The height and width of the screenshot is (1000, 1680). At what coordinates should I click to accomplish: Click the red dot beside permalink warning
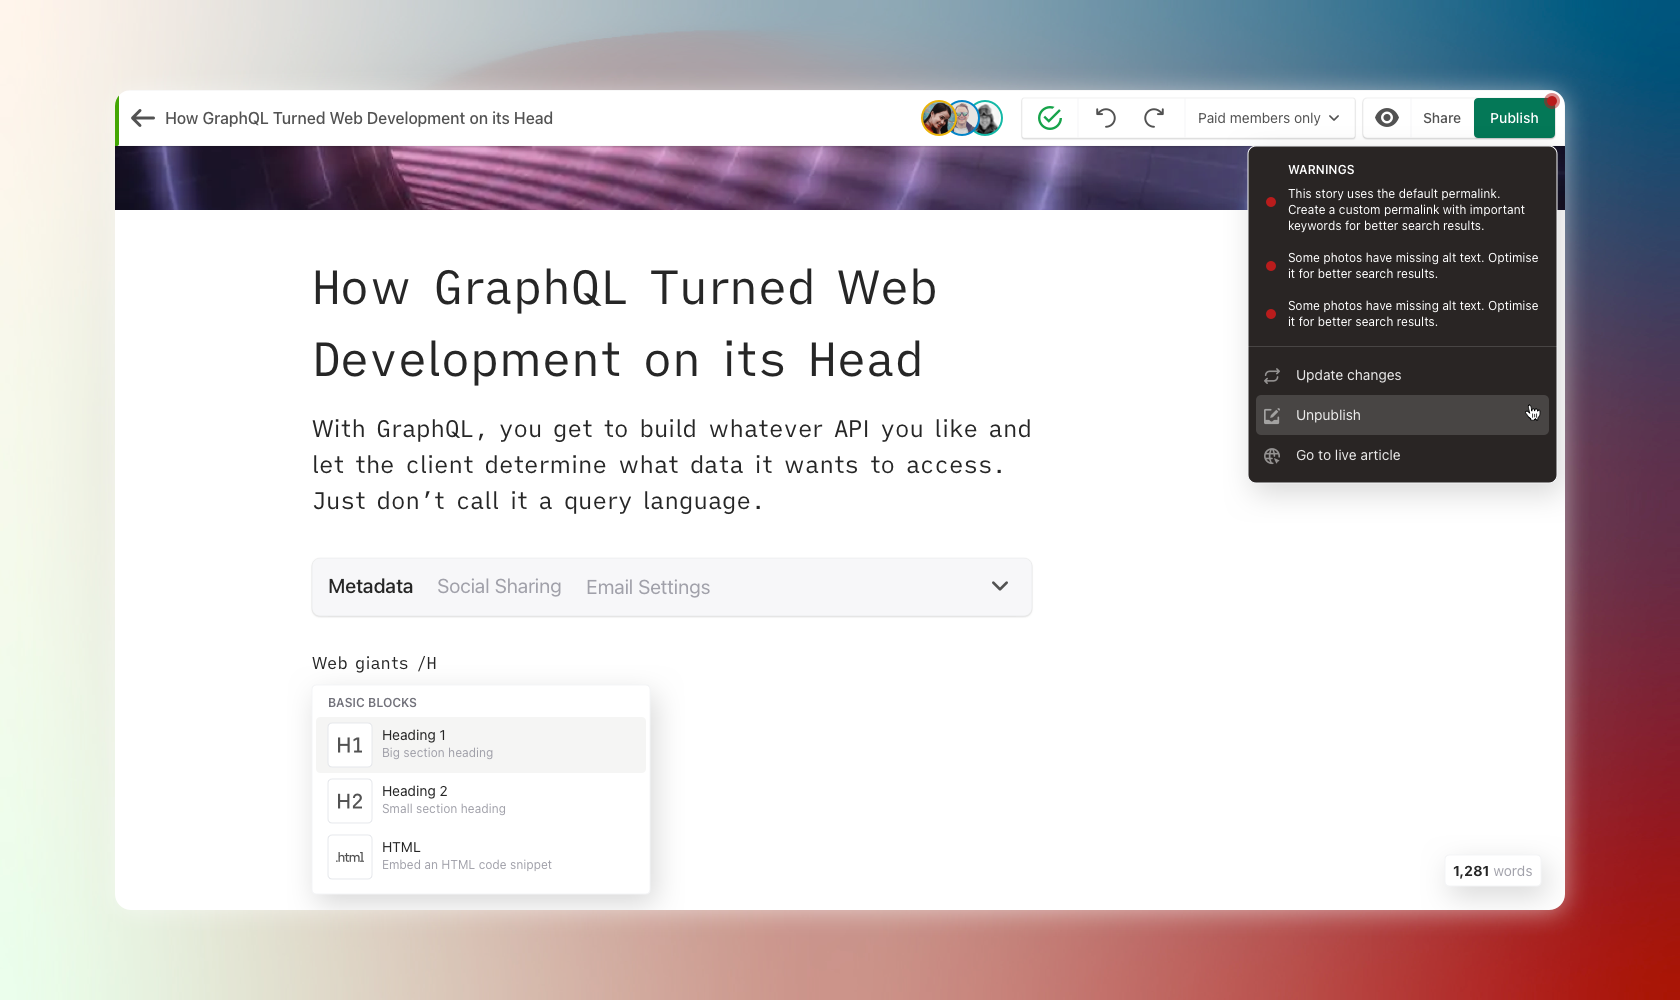click(1271, 202)
